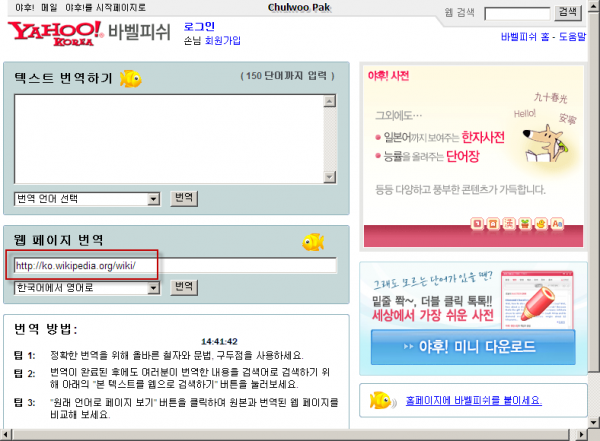Click the 웹 페이지 번역 heading

tap(59, 240)
